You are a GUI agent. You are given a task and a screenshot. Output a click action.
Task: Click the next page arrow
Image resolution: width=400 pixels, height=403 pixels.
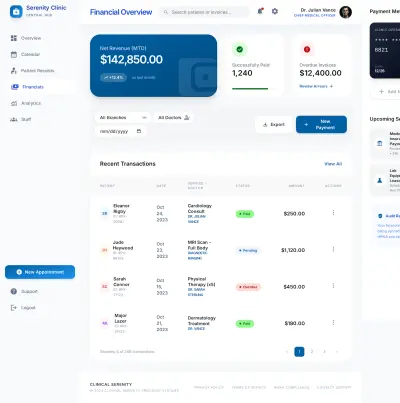pos(336,352)
